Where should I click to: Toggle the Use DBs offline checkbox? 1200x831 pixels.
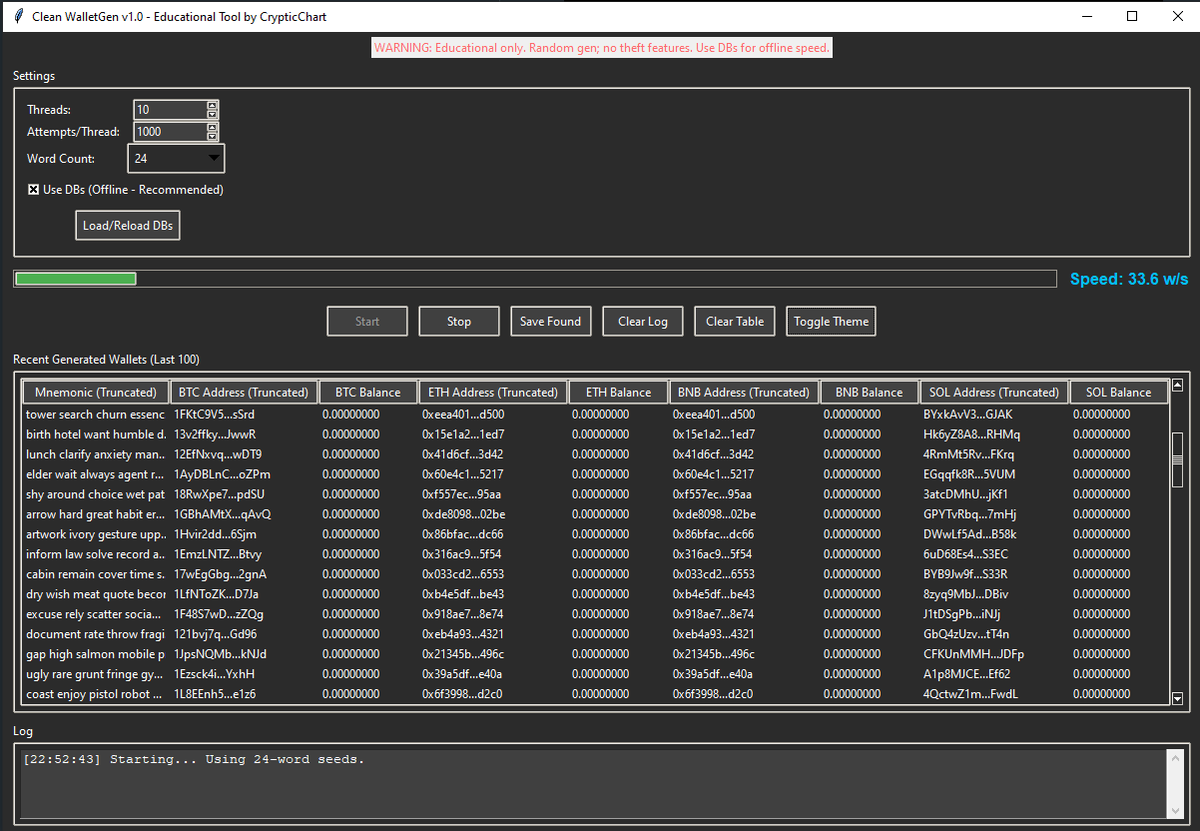34,190
